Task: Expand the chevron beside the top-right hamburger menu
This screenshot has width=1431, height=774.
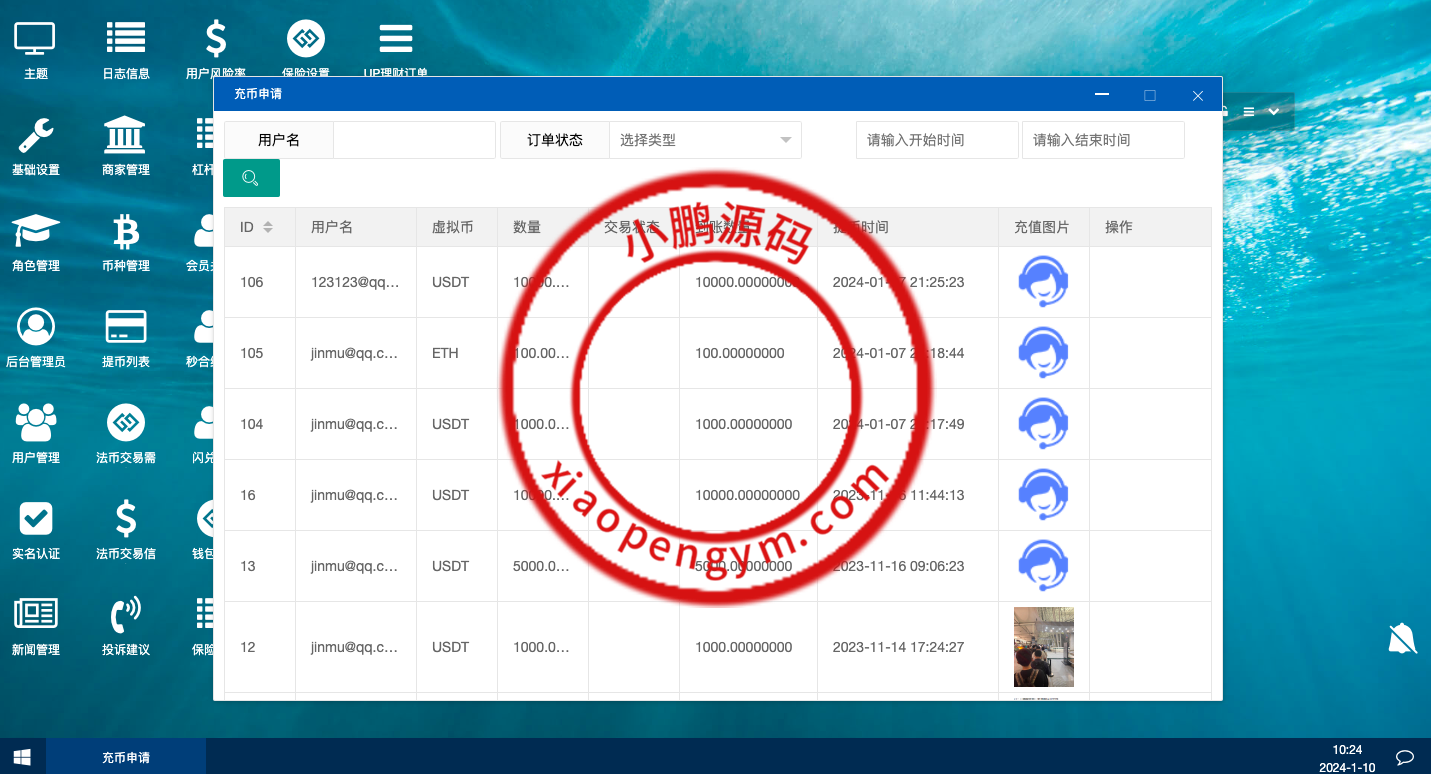Action: [1274, 112]
